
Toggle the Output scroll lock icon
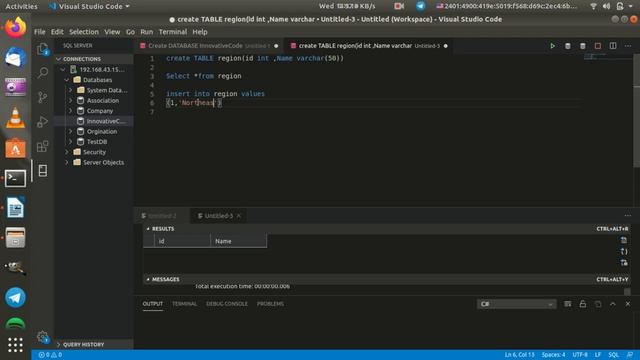coord(583,304)
